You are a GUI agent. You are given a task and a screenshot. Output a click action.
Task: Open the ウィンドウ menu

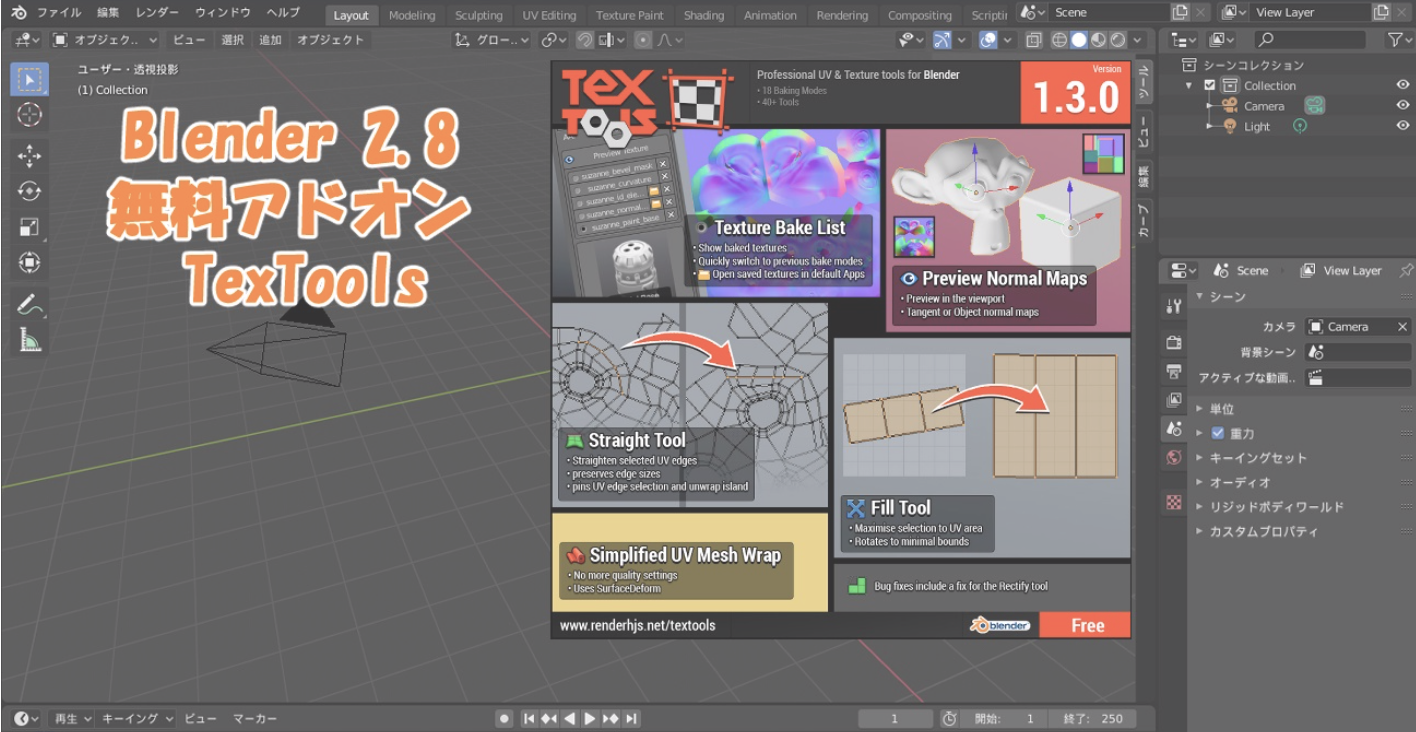tap(223, 13)
